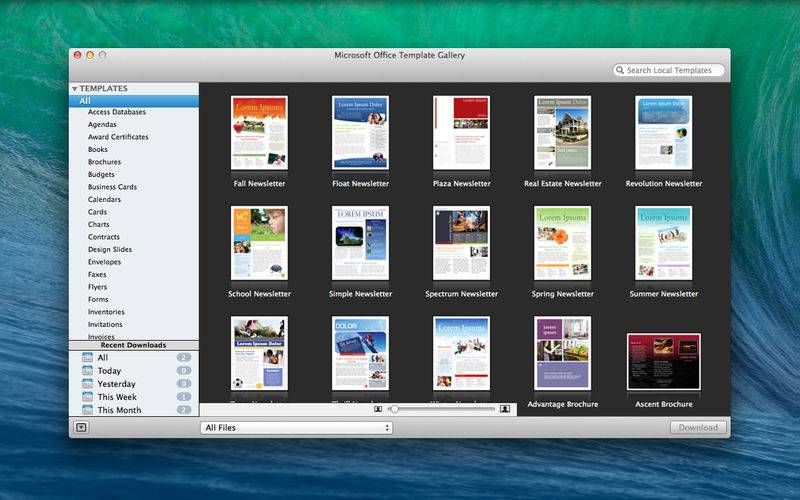This screenshot has height=500, width=800.
Task: Choose Inventories in the sidebar
Action: point(106,312)
